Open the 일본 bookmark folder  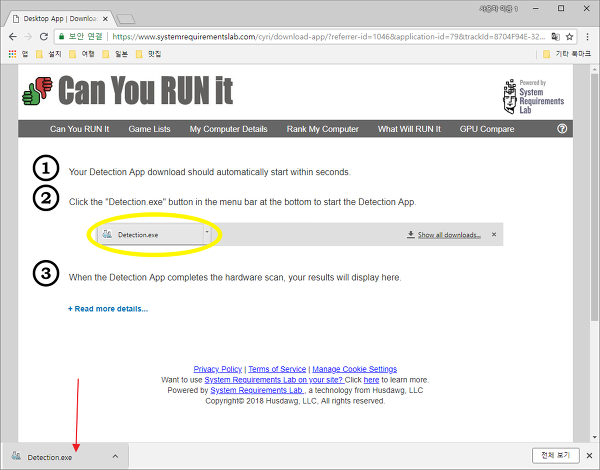click(x=115, y=54)
